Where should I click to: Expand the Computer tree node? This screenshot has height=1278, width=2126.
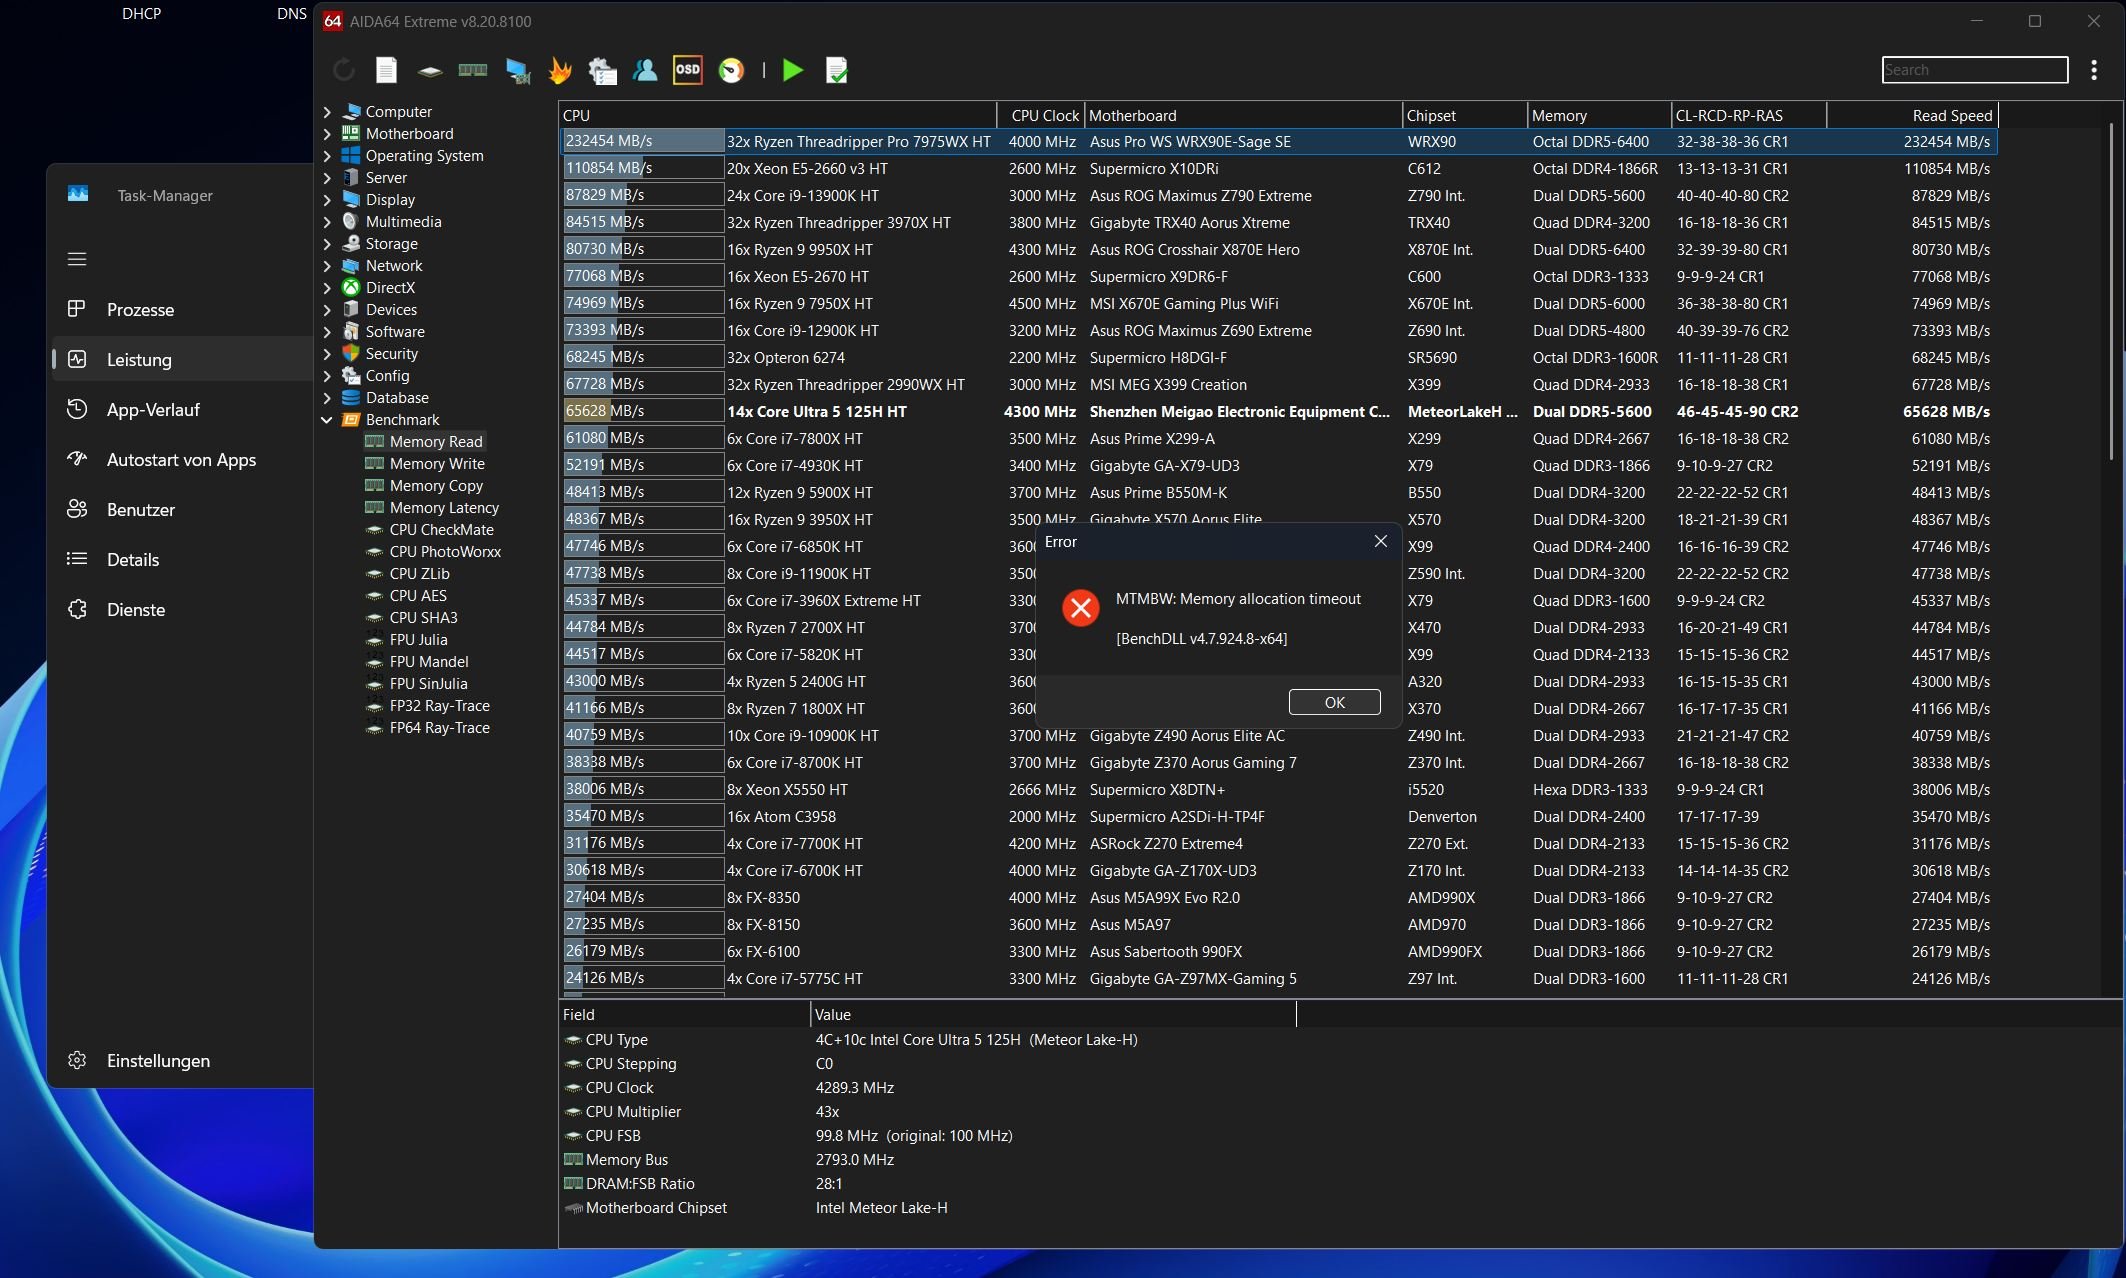click(x=327, y=112)
